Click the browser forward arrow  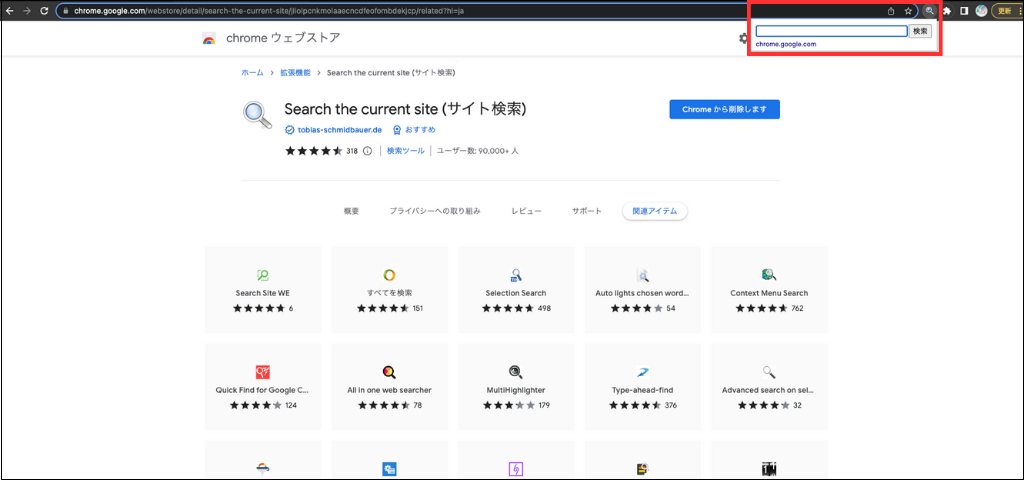tap(27, 11)
